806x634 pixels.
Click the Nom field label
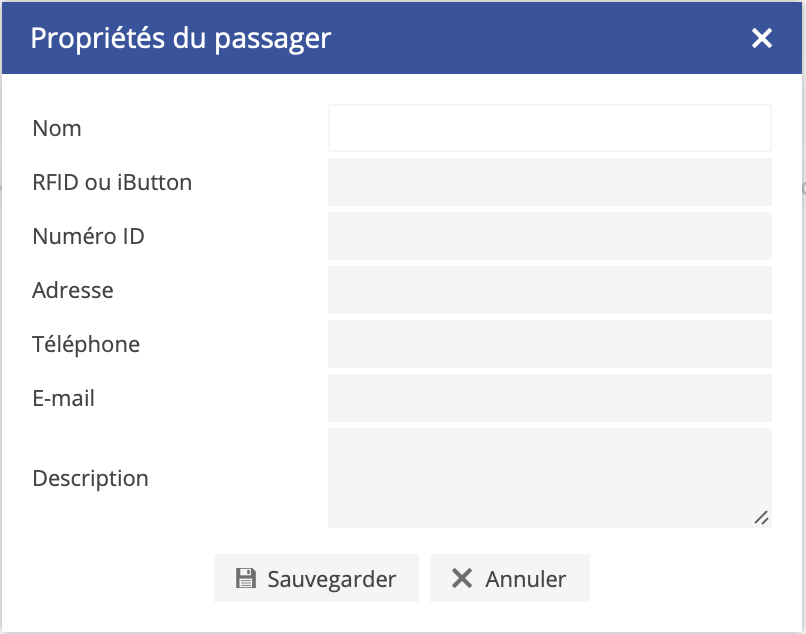(57, 128)
